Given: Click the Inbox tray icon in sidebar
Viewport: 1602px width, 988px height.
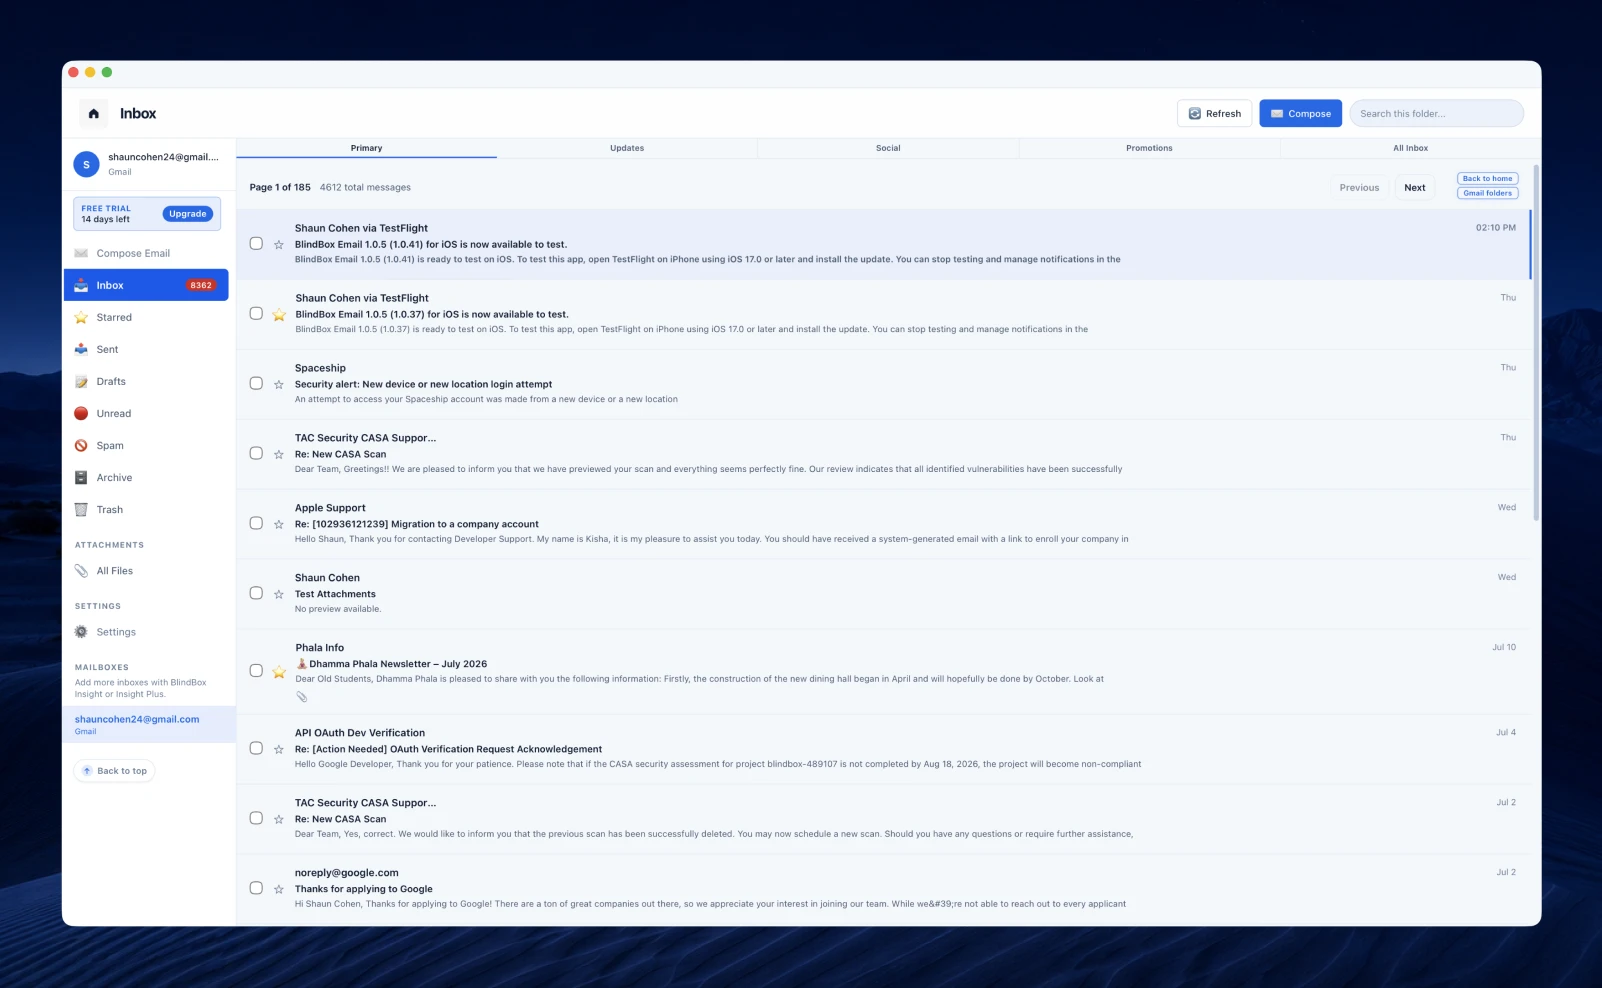Looking at the screenshot, I should coord(81,286).
